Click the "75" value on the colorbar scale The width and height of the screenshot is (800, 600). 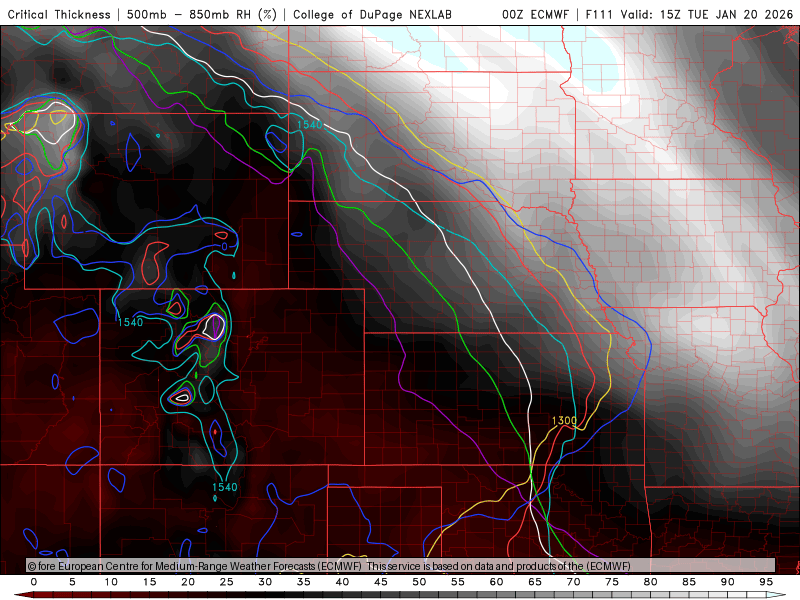coord(612,582)
